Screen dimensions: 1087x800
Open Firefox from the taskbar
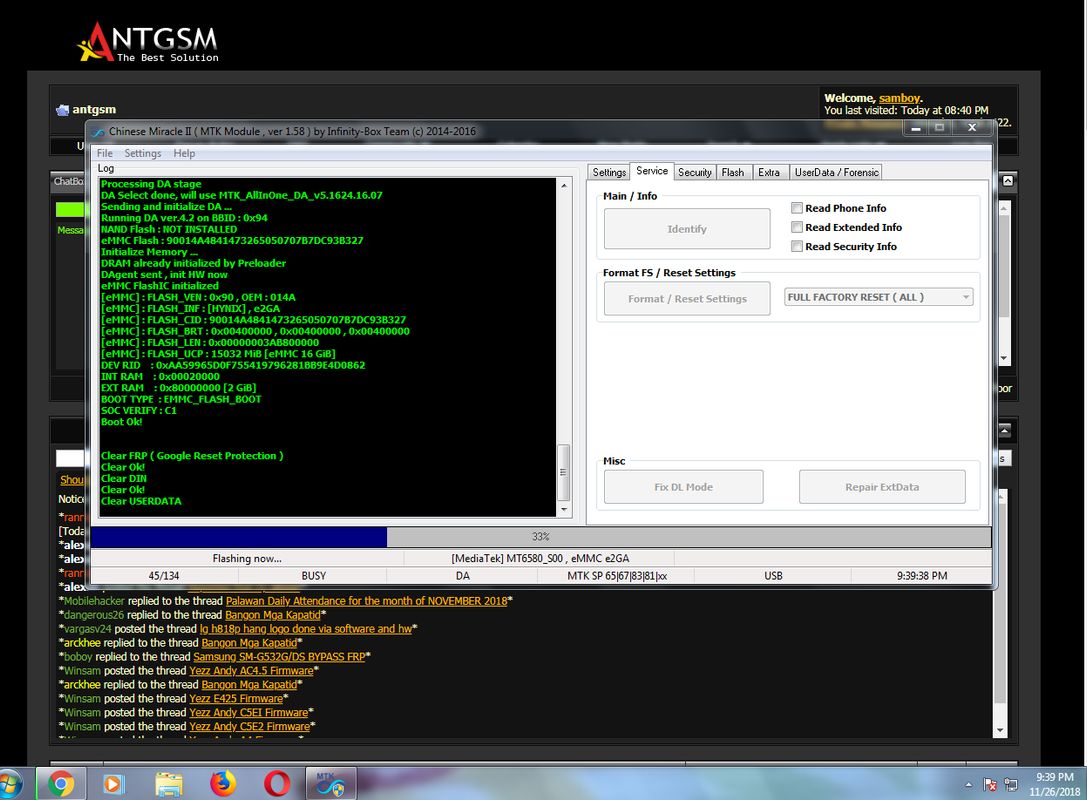[x=223, y=784]
